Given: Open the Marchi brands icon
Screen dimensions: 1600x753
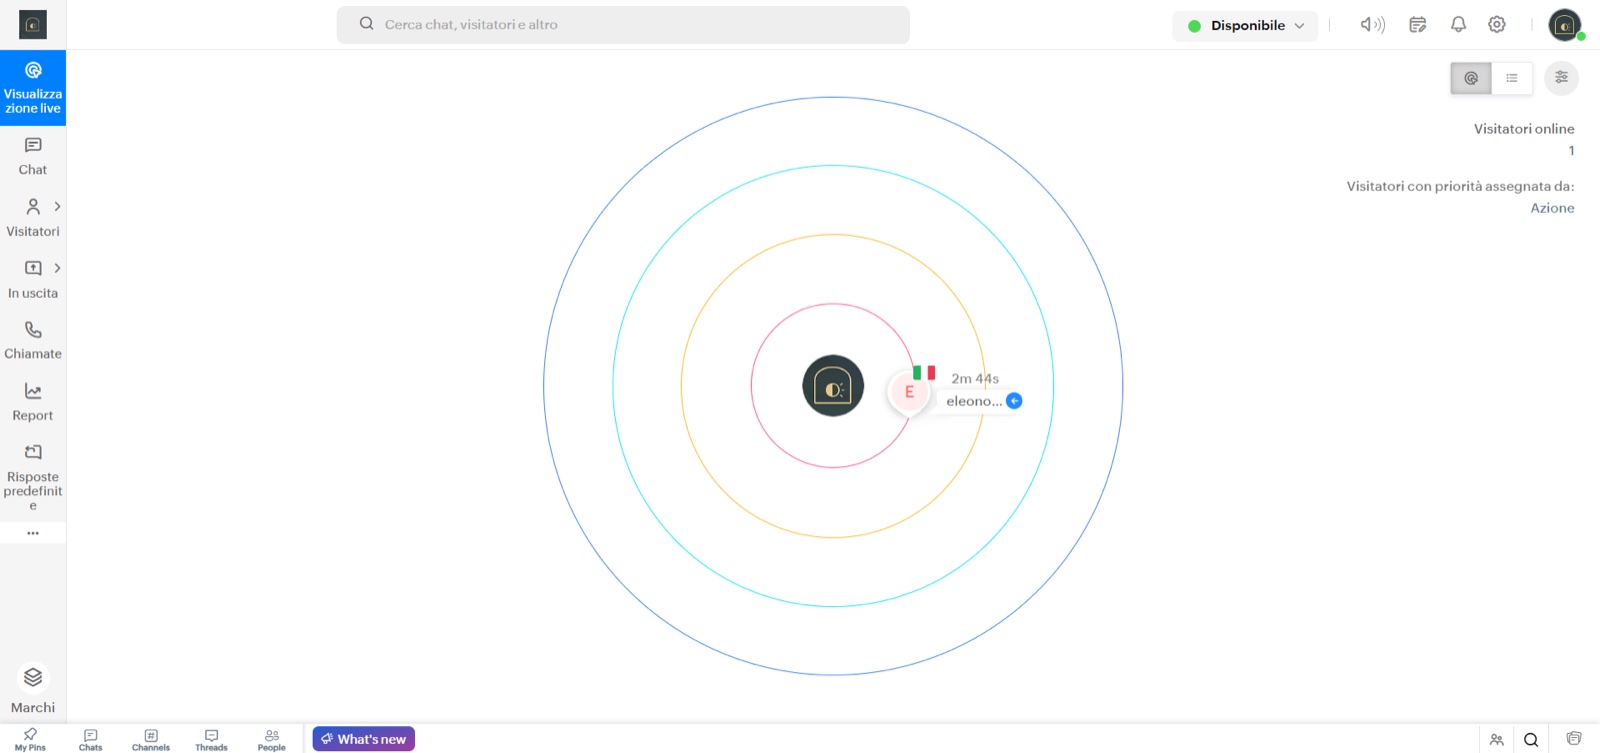Looking at the screenshot, I should coord(33,677).
